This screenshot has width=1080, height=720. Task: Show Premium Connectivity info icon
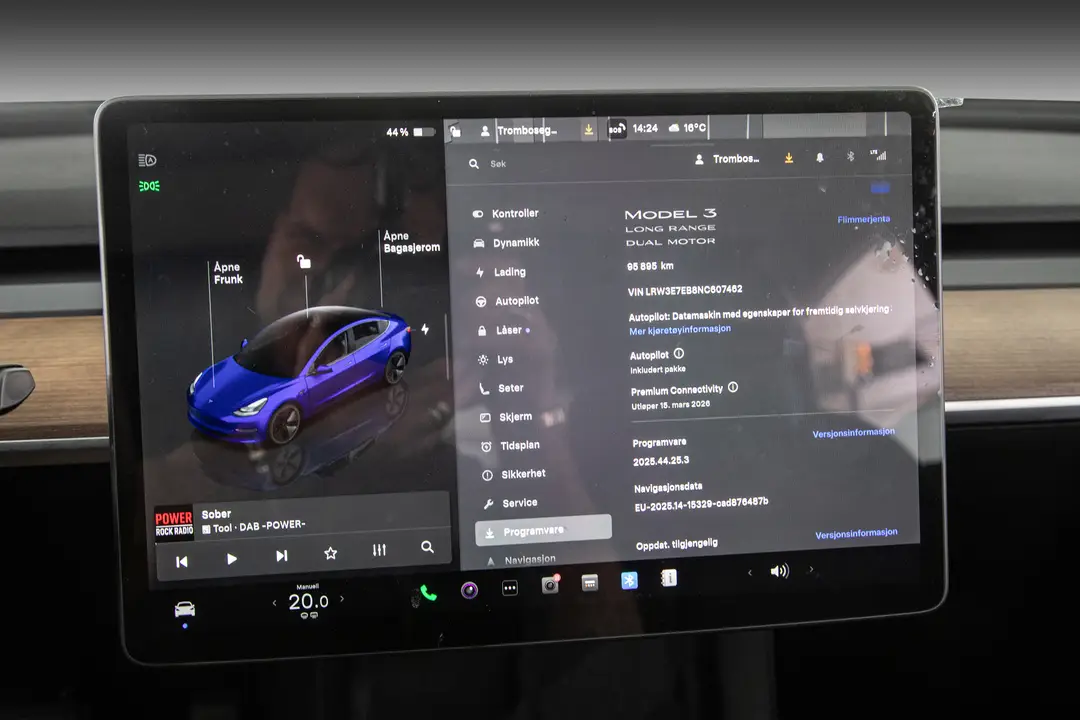(x=733, y=387)
